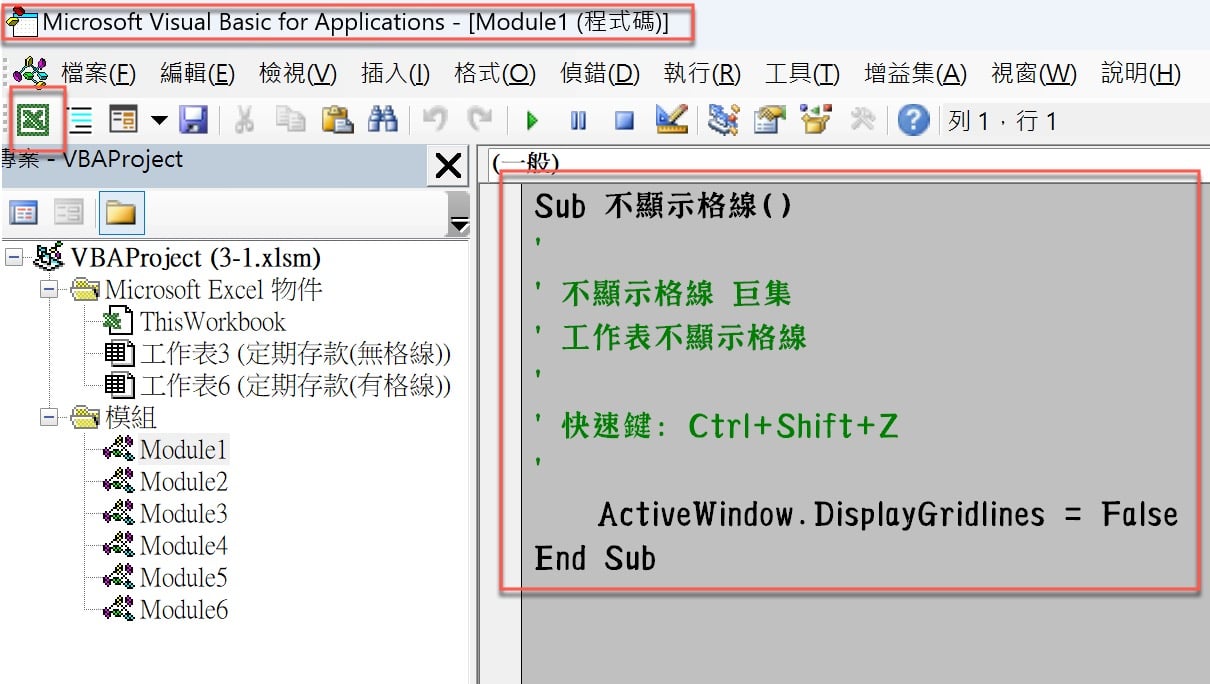The width and height of the screenshot is (1210, 684).
Task: Click the line 'Sub 不顯示格線()'
Action: click(x=664, y=207)
